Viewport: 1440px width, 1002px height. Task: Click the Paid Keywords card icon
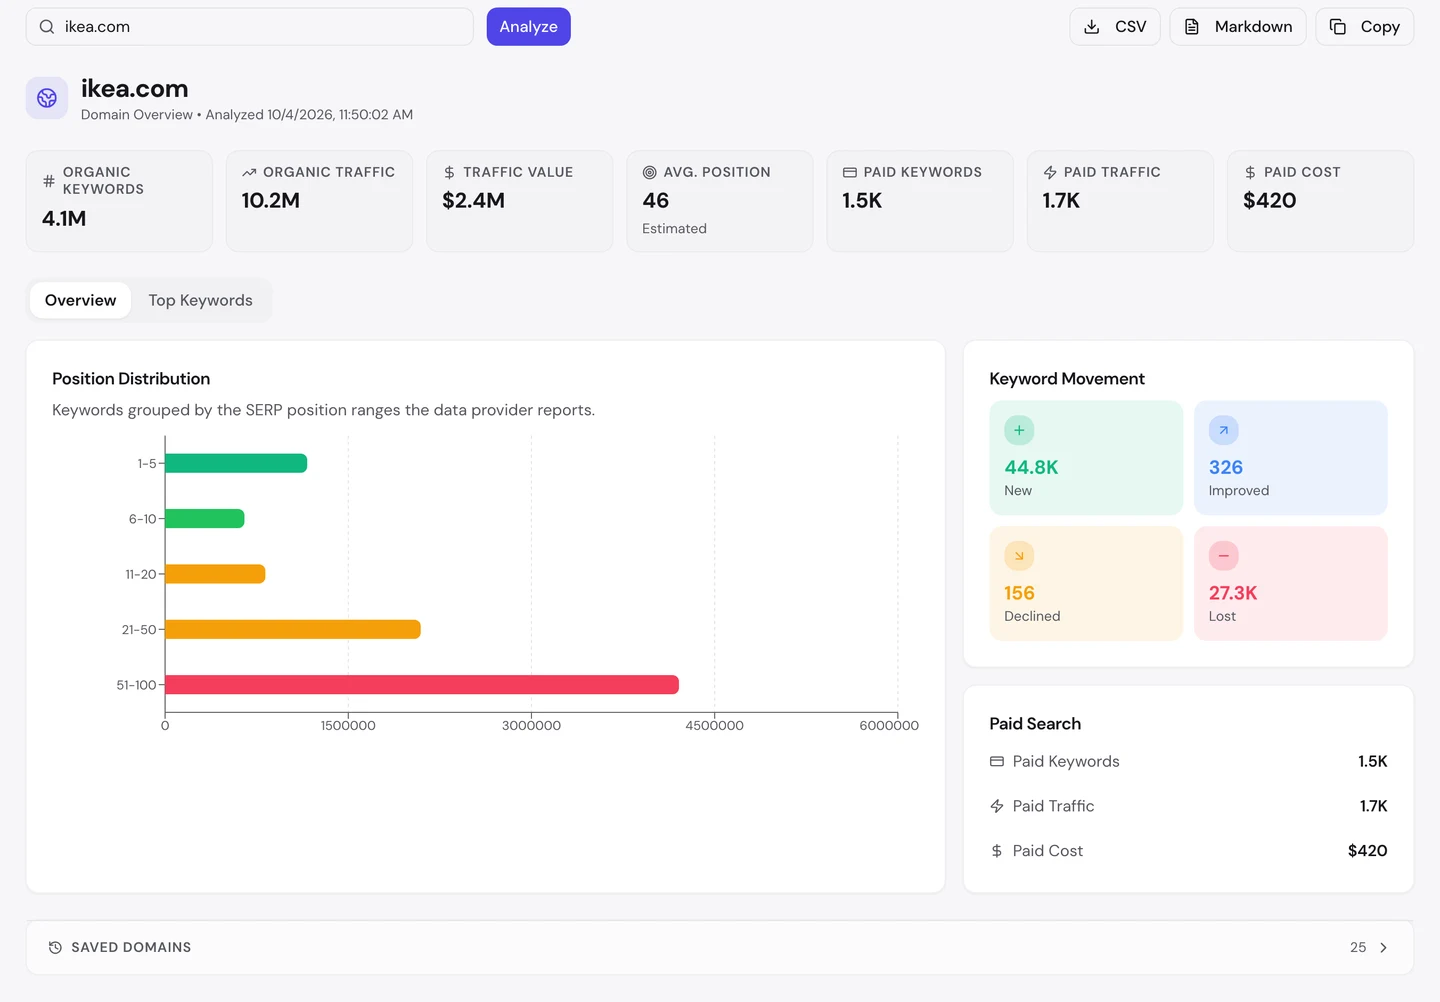(850, 173)
